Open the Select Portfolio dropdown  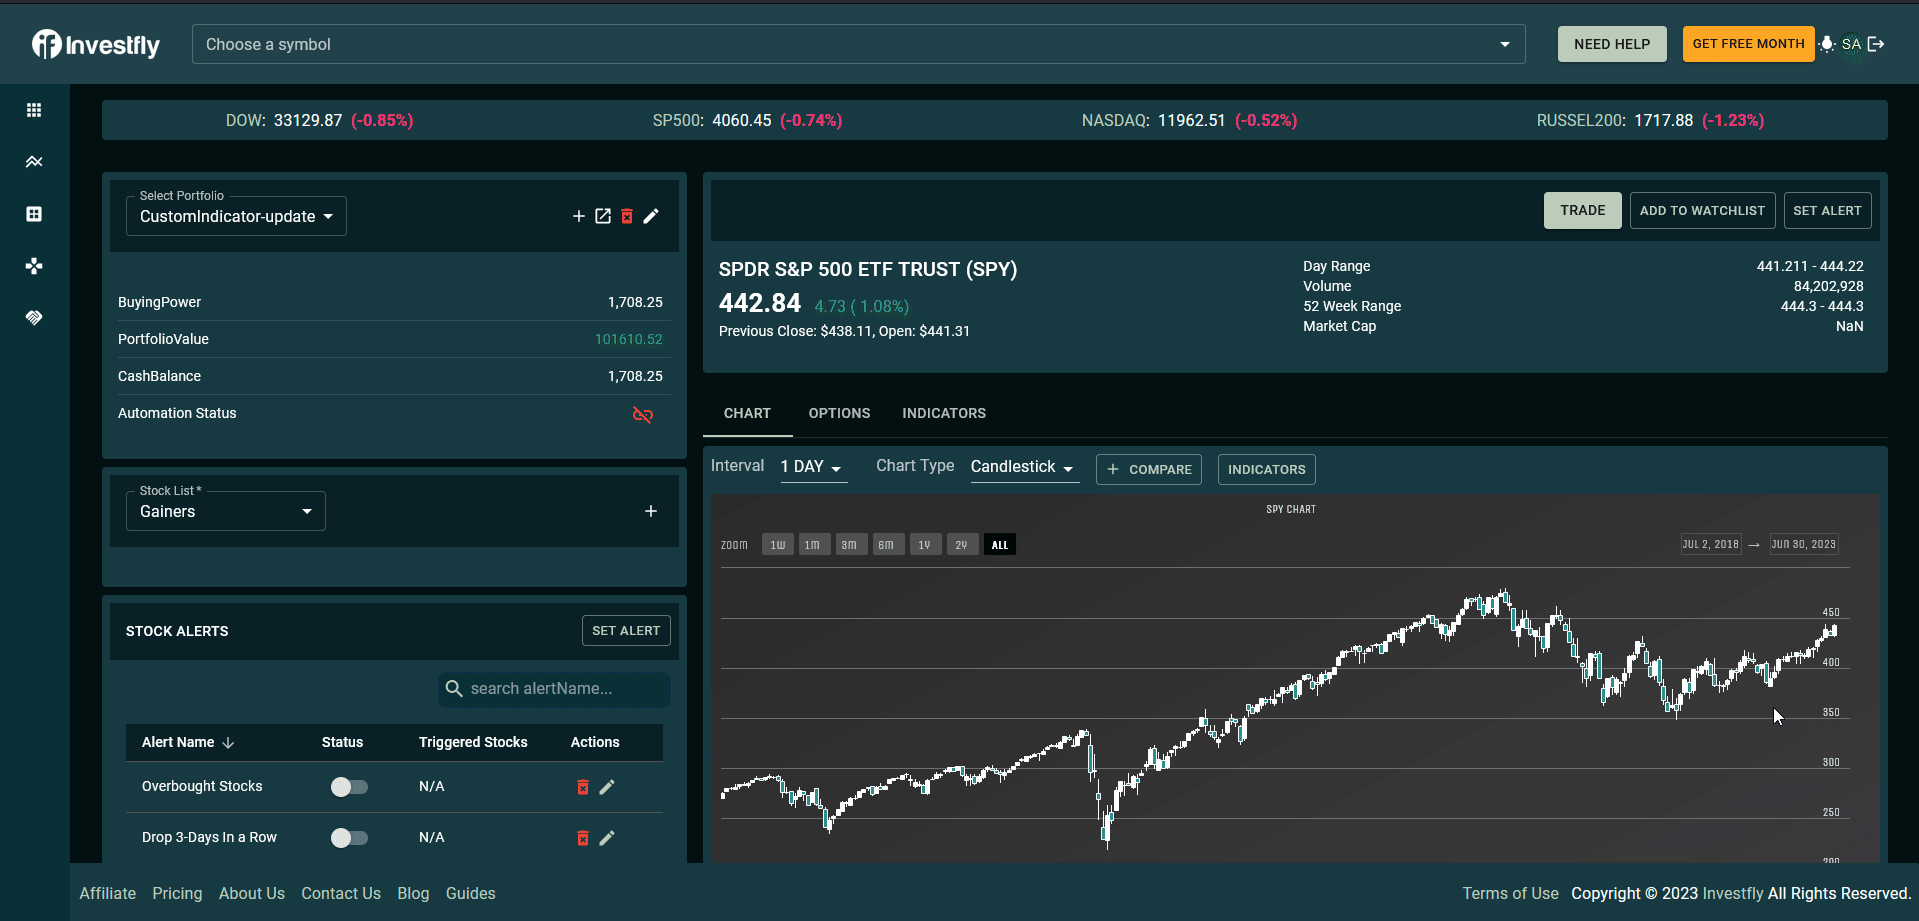(x=236, y=216)
